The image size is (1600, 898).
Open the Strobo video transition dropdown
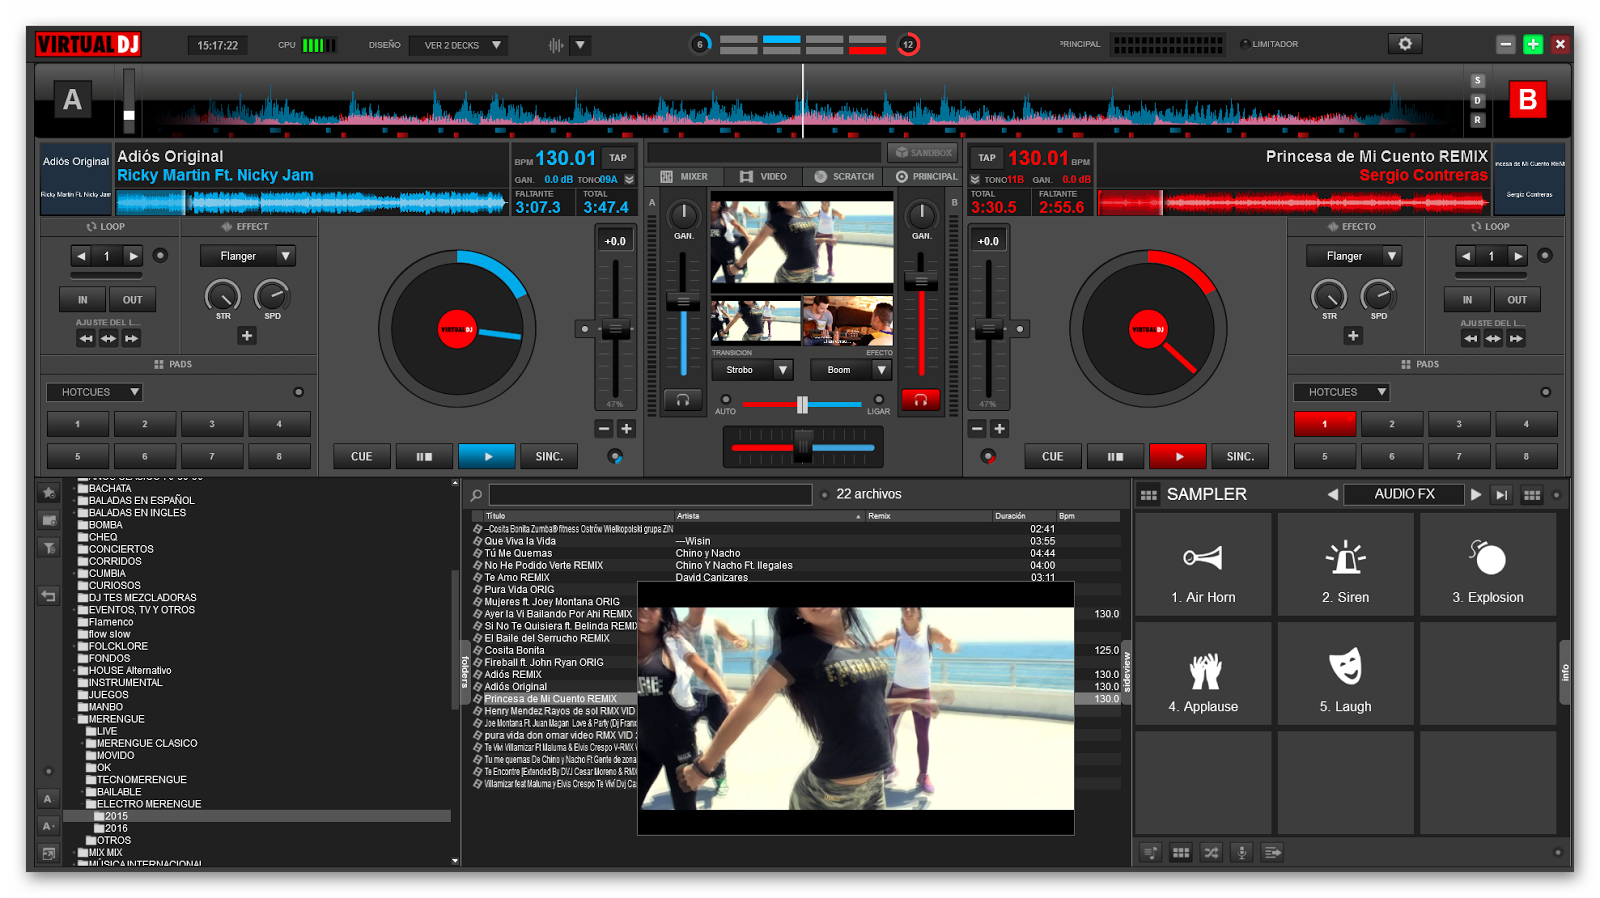(752, 370)
